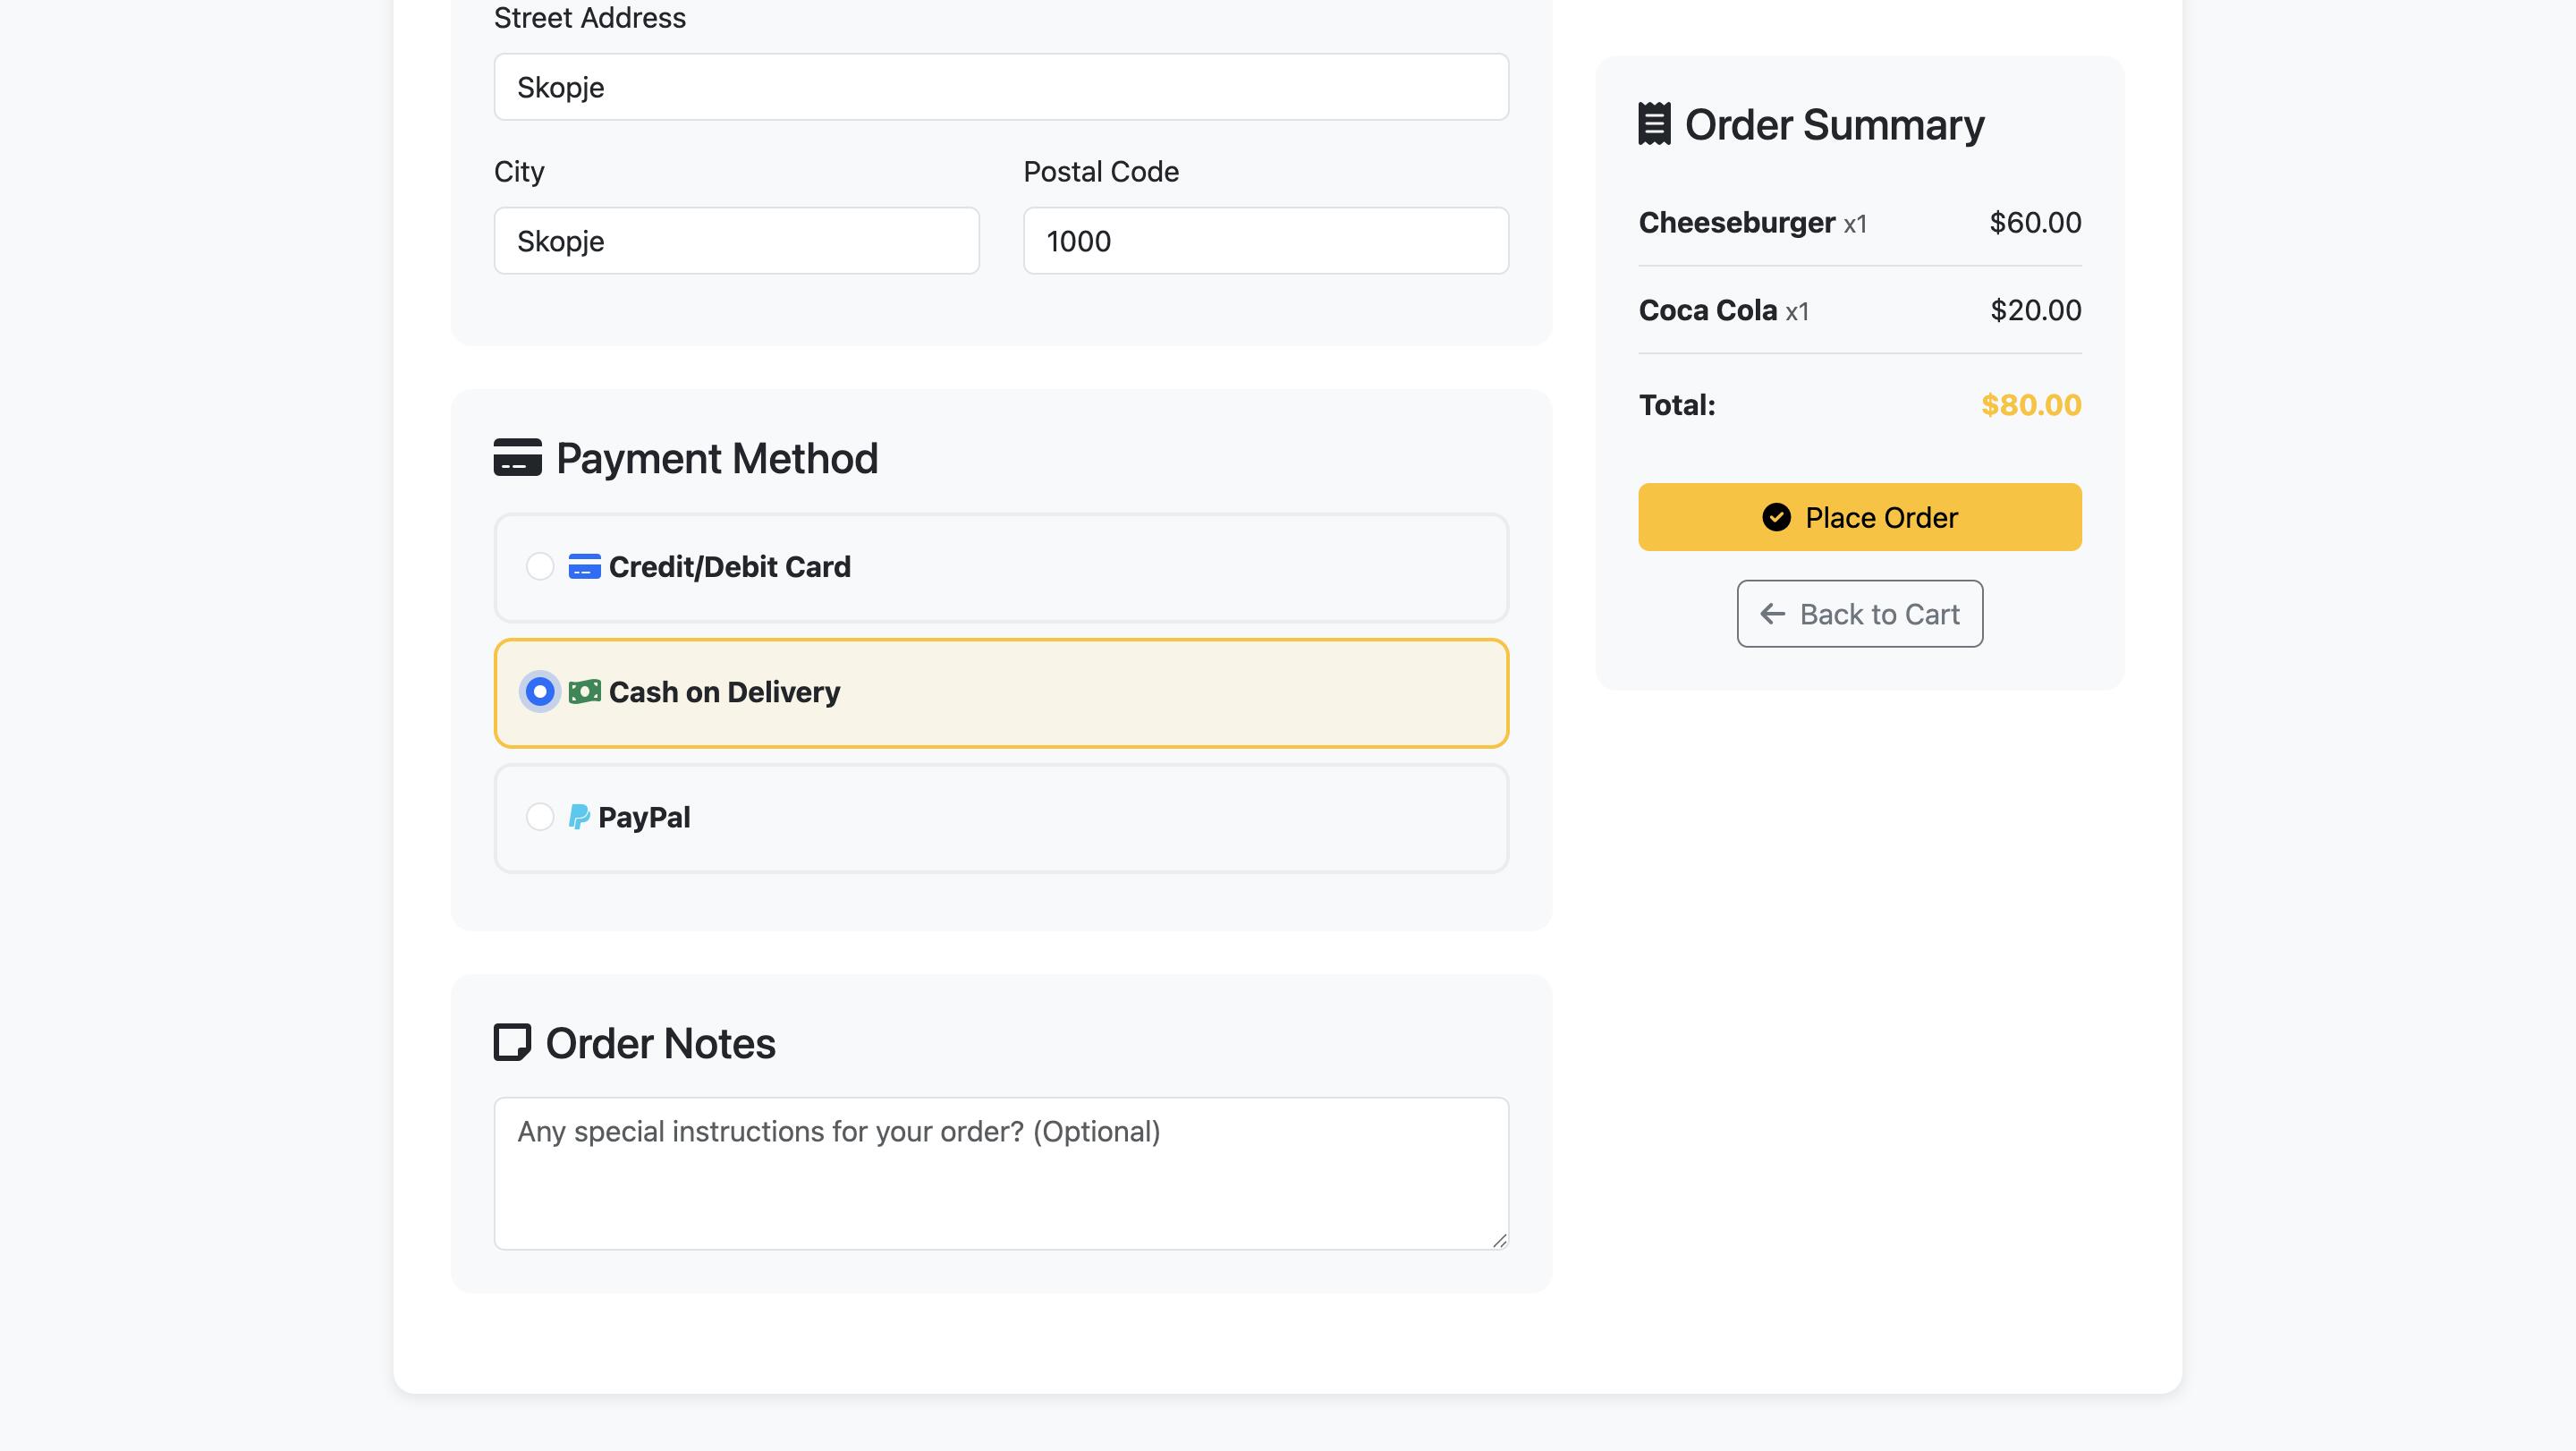Go back using Back to Cart button
Screen dimensions: 2576x1451
1859,614
